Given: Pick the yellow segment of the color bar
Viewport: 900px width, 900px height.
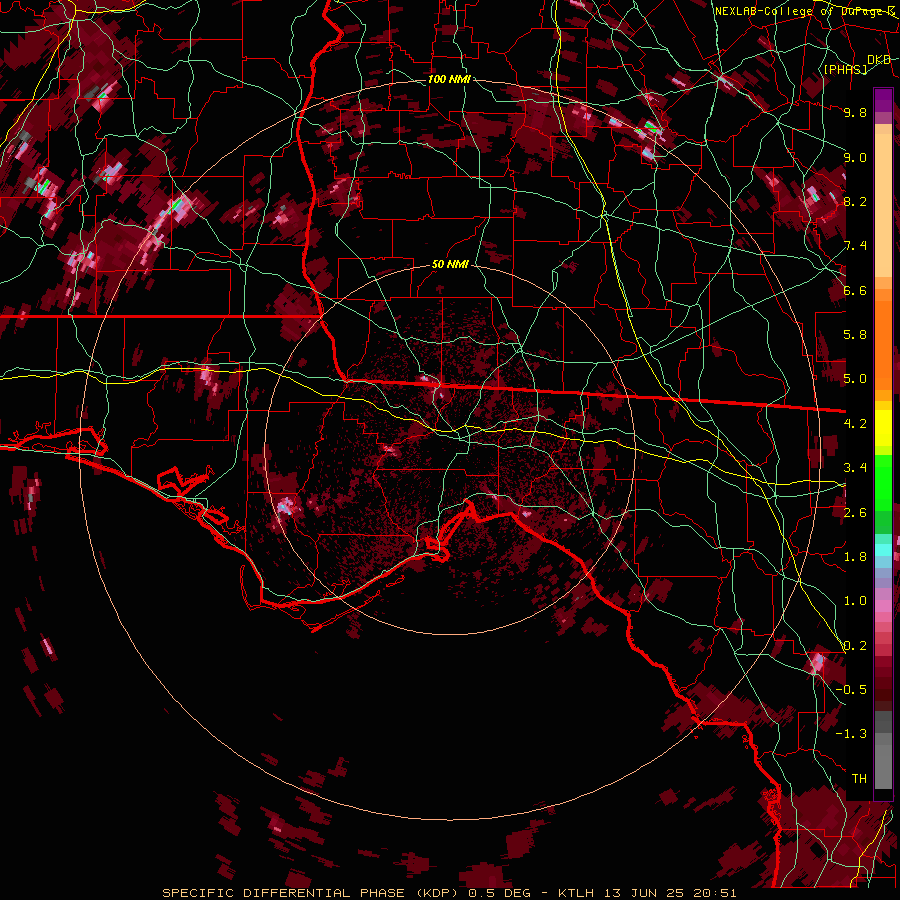Looking at the screenshot, I should (x=883, y=429).
